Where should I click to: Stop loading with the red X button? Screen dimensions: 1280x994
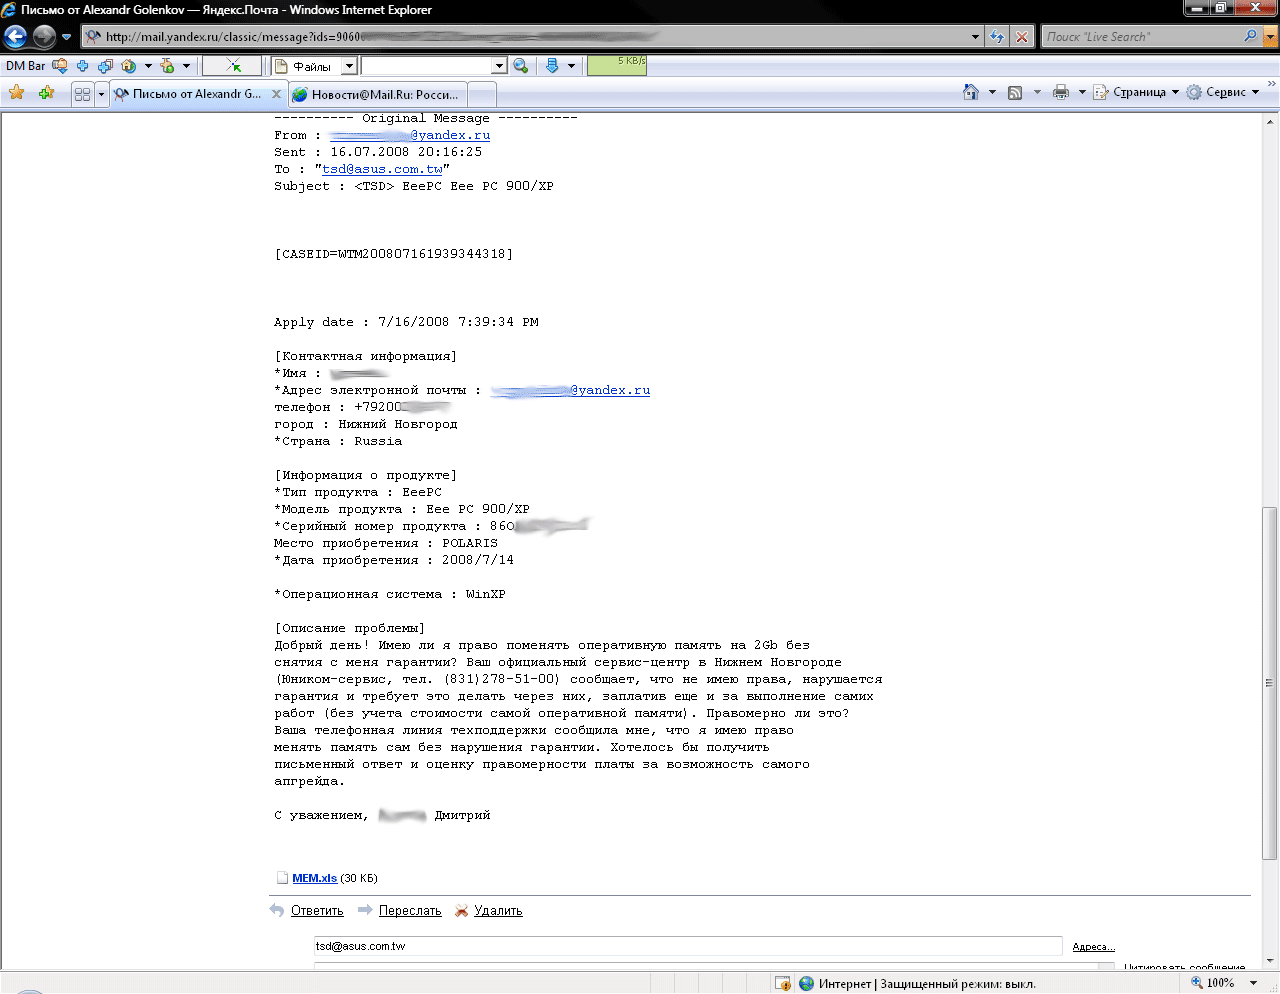pyautogui.click(x=1021, y=37)
